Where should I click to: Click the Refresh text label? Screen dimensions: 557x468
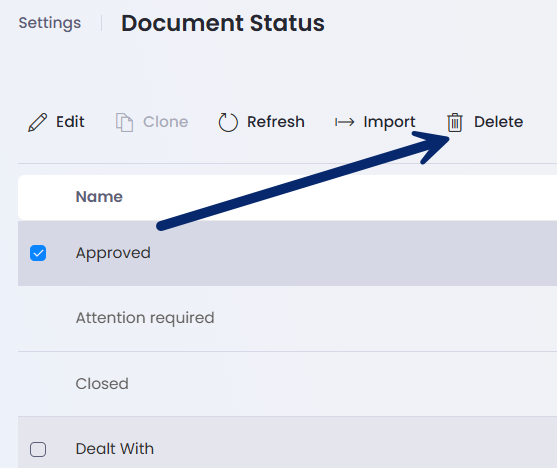276,122
